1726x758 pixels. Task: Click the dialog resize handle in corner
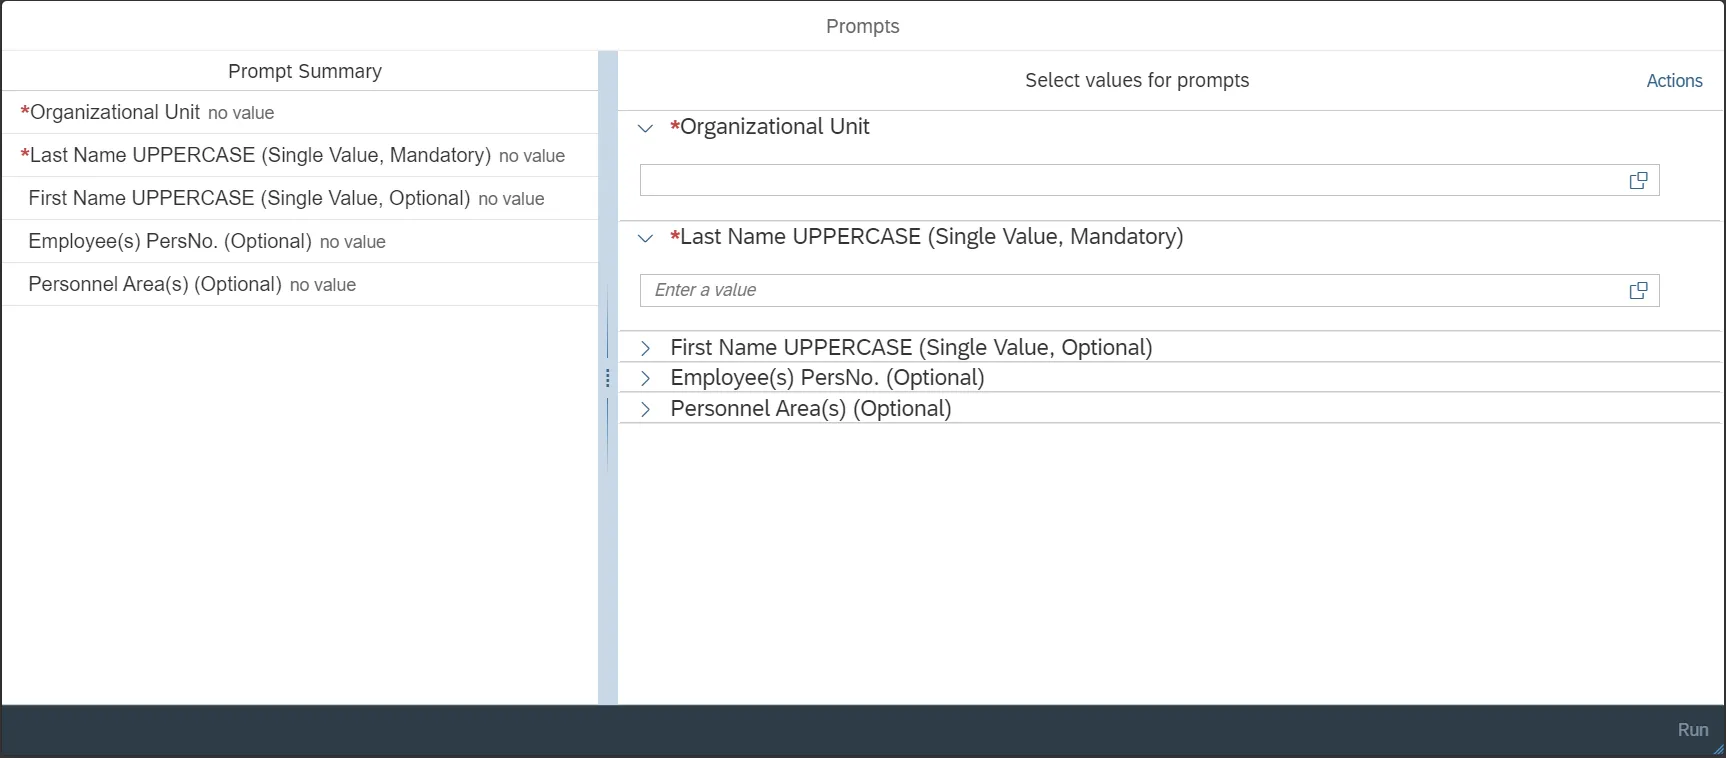[x=1718, y=750]
